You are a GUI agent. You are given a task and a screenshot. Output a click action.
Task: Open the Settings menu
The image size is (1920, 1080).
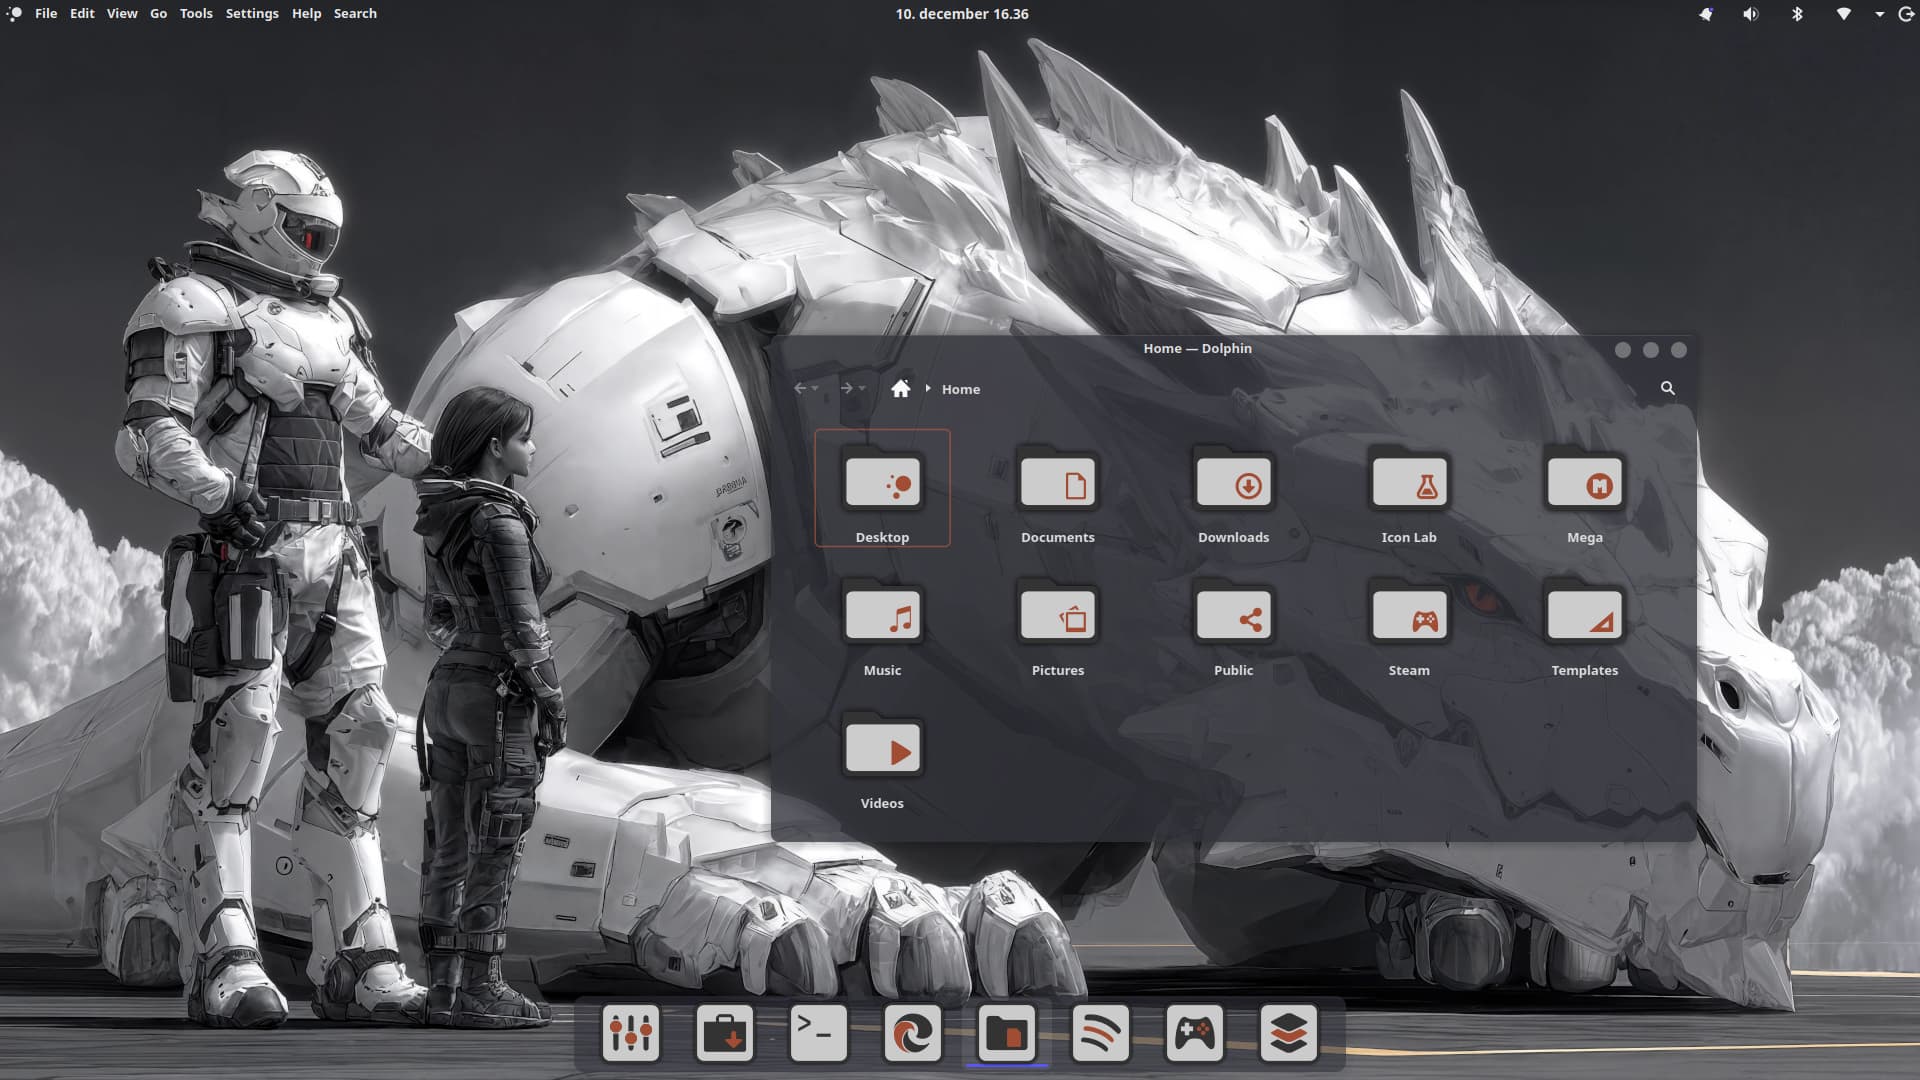coord(252,14)
